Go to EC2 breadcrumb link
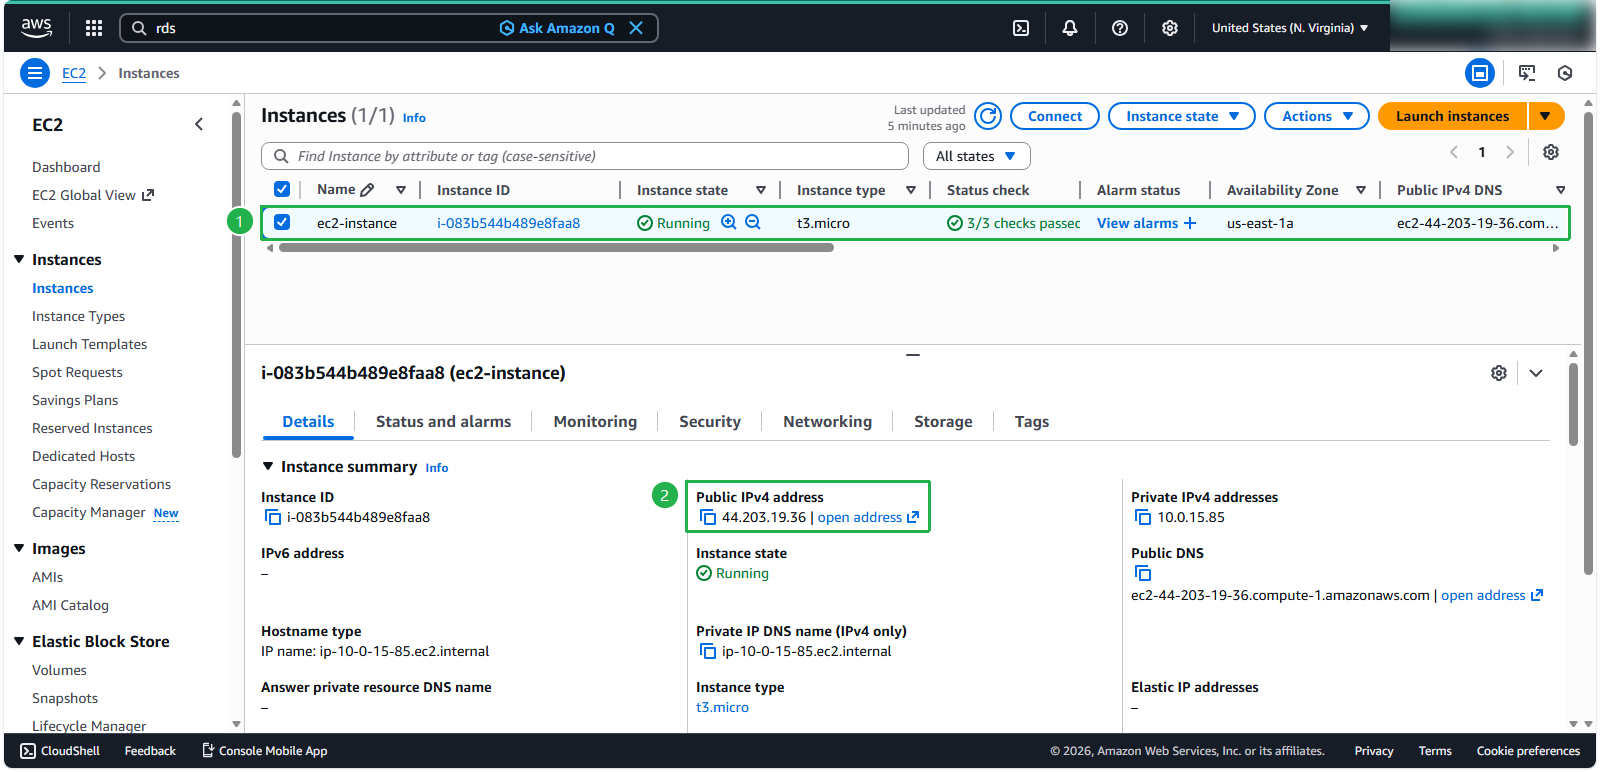This screenshot has width=1600, height=772. (74, 73)
